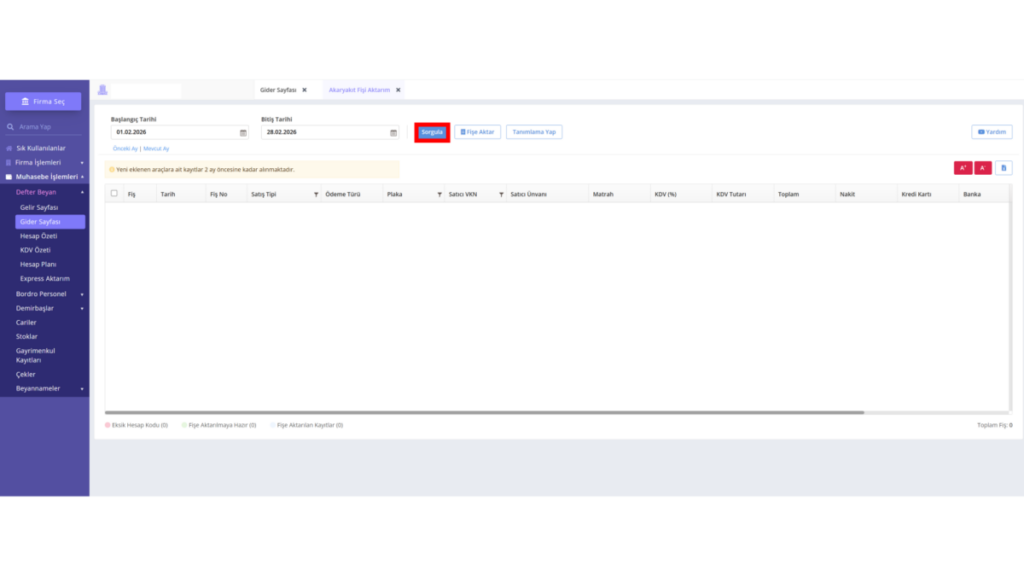Image resolution: width=1024 pixels, height=576 pixels.
Task: Click the Firma Seç button
Action: [43, 101]
